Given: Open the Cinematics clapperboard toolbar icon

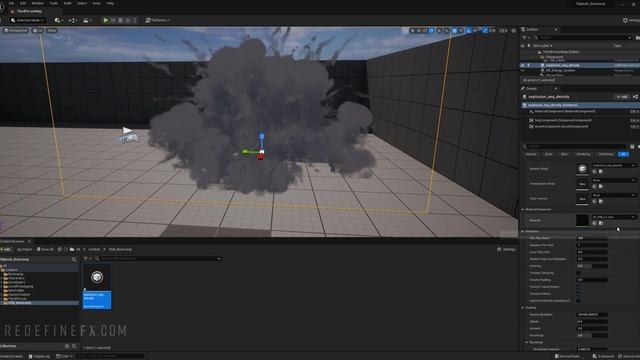Looking at the screenshot, I should coord(87,20).
